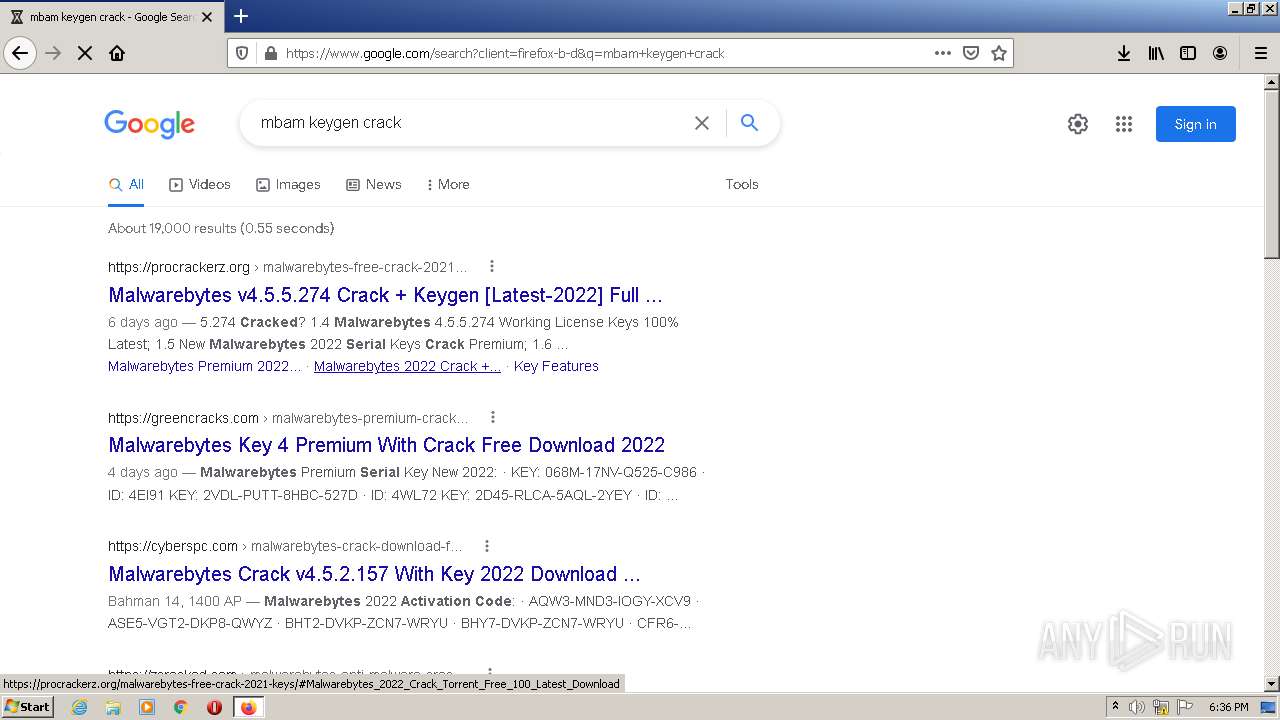Screen dimensions: 1280x720
Task: Close the mbam keygen crack tab
Action: point(207,17)
